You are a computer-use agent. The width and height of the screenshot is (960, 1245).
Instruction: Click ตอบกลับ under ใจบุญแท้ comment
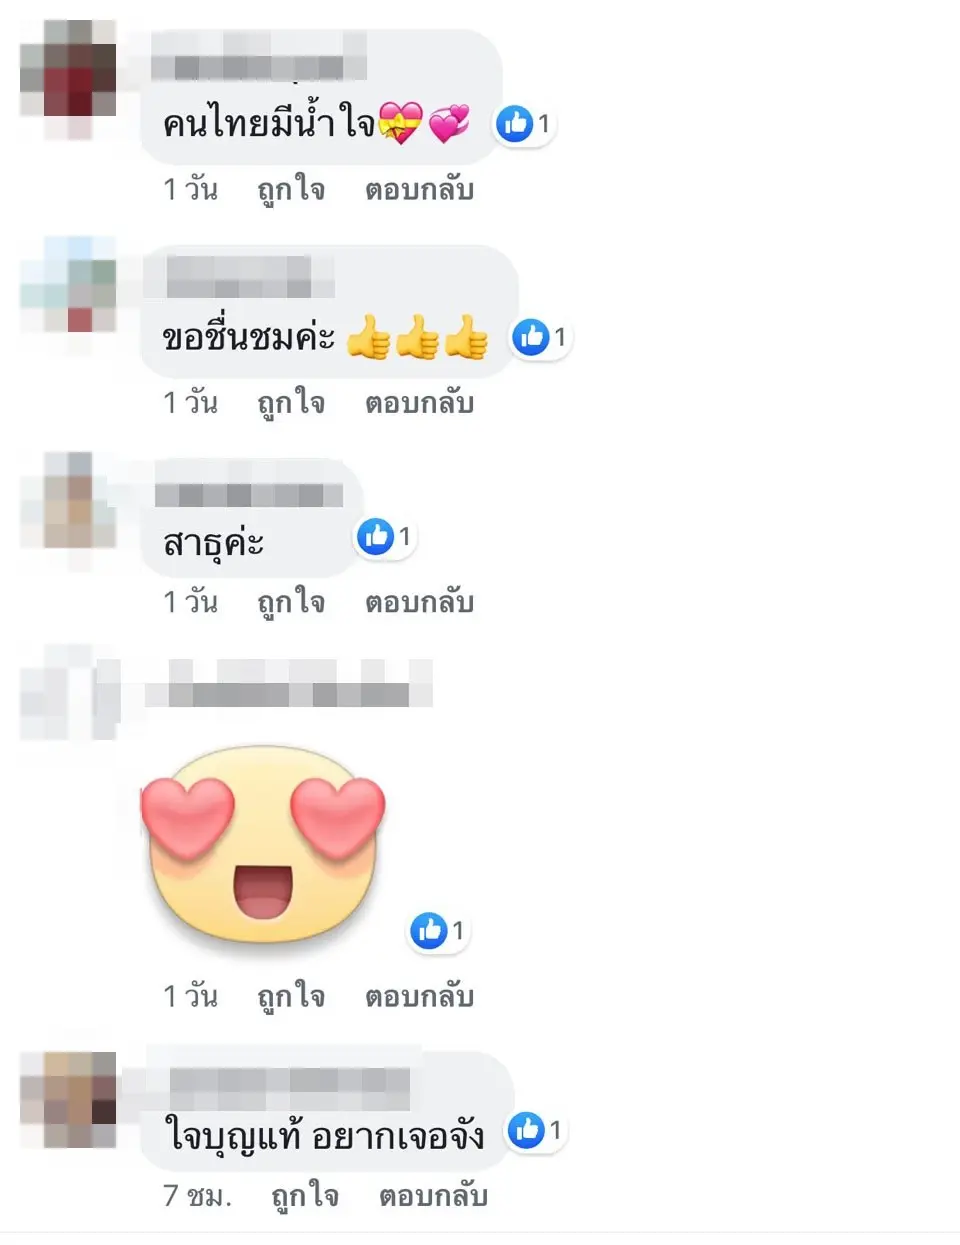tap(433, 1196)
